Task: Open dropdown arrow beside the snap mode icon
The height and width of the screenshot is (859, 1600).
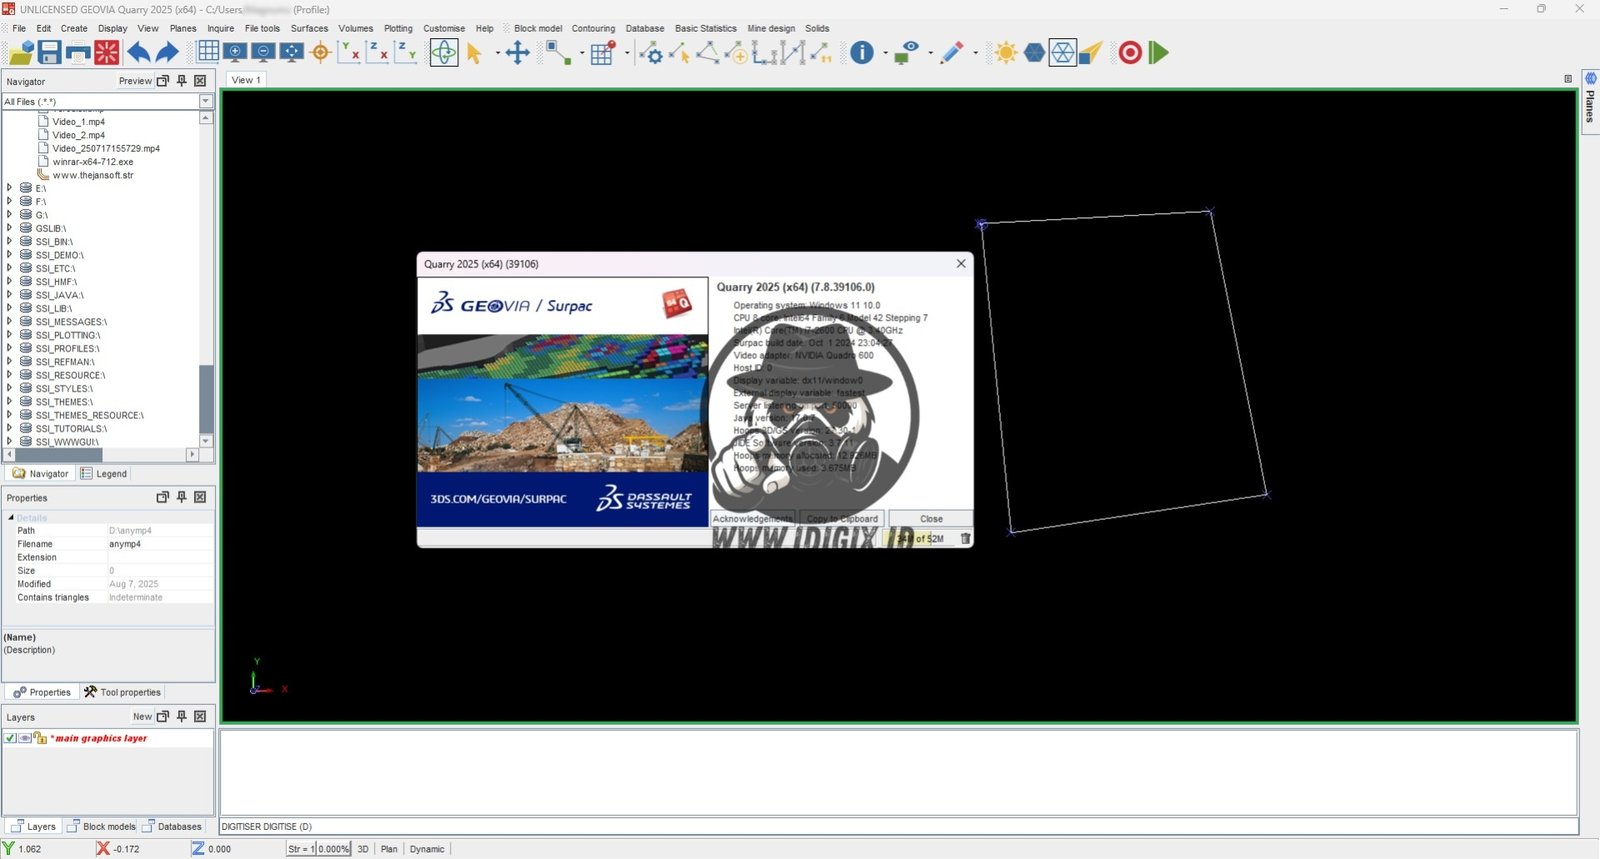Action: tap(581, 53)
